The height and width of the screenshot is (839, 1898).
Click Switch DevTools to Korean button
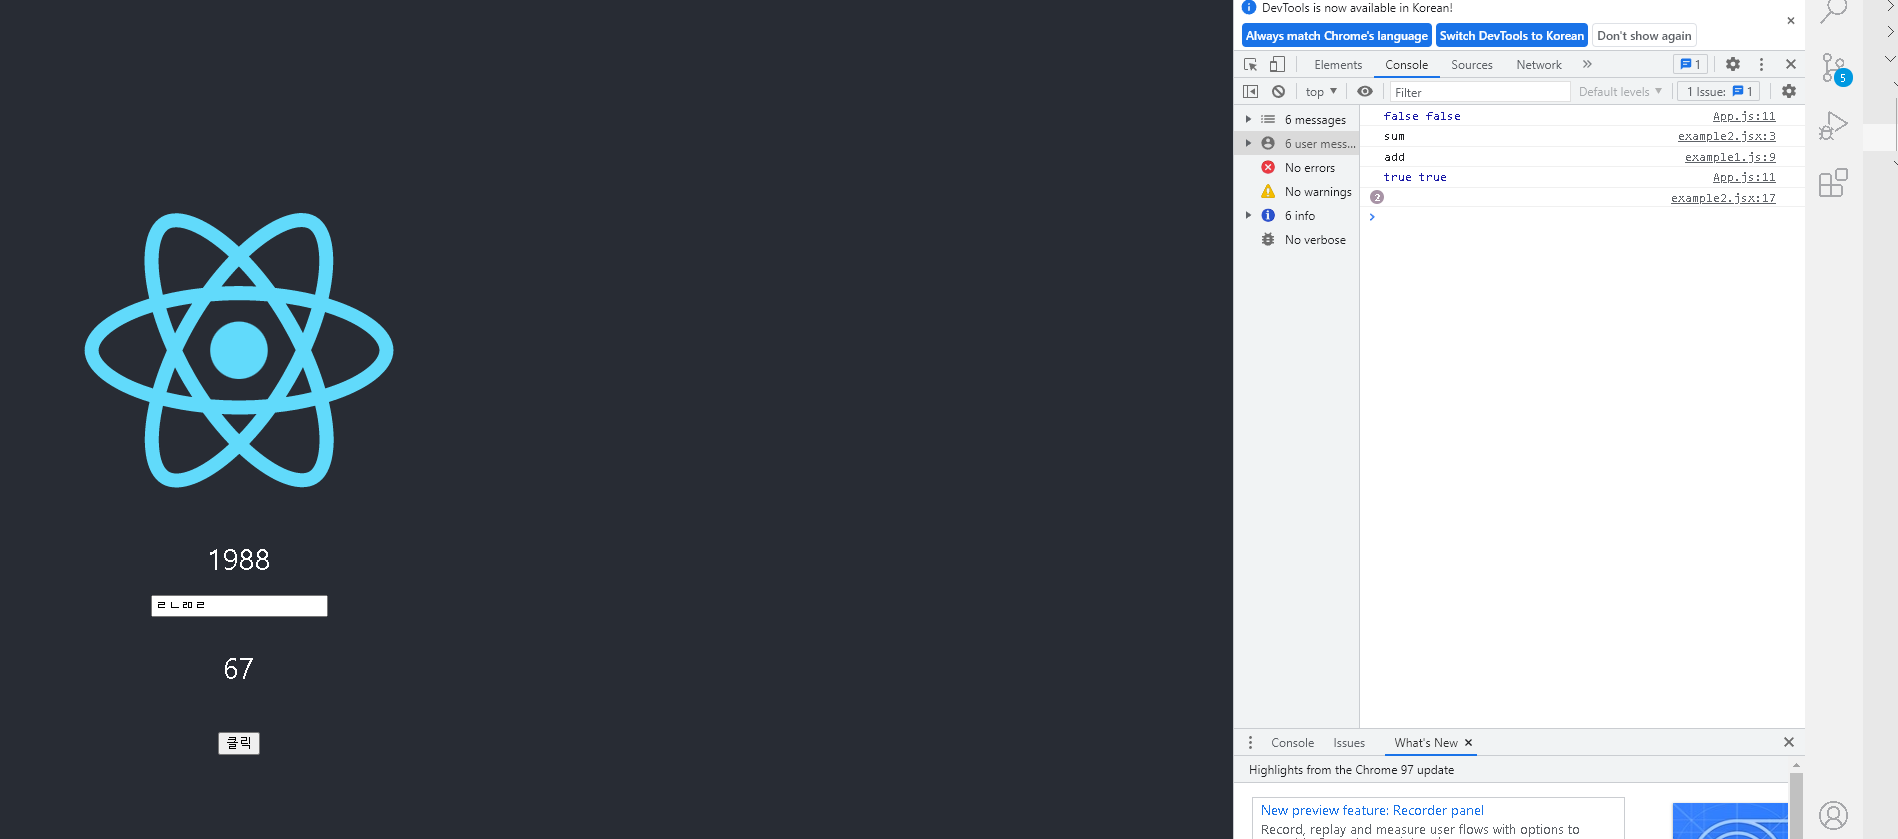(1512, 35)
